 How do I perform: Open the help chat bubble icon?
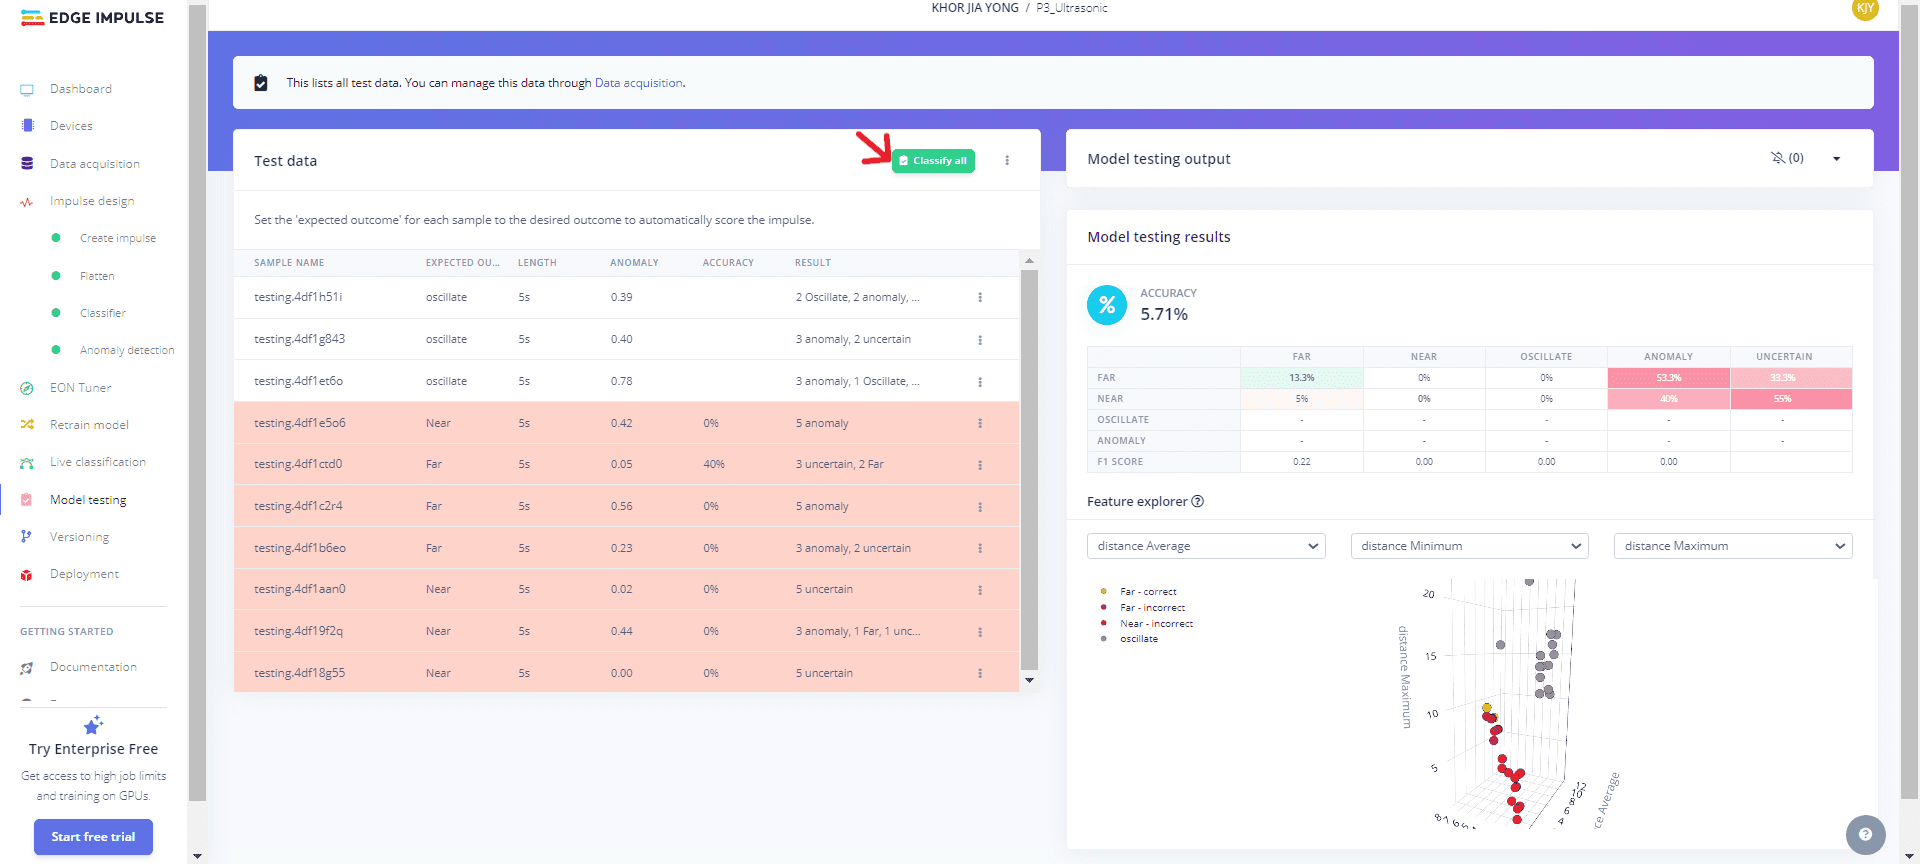point(1865,834)
